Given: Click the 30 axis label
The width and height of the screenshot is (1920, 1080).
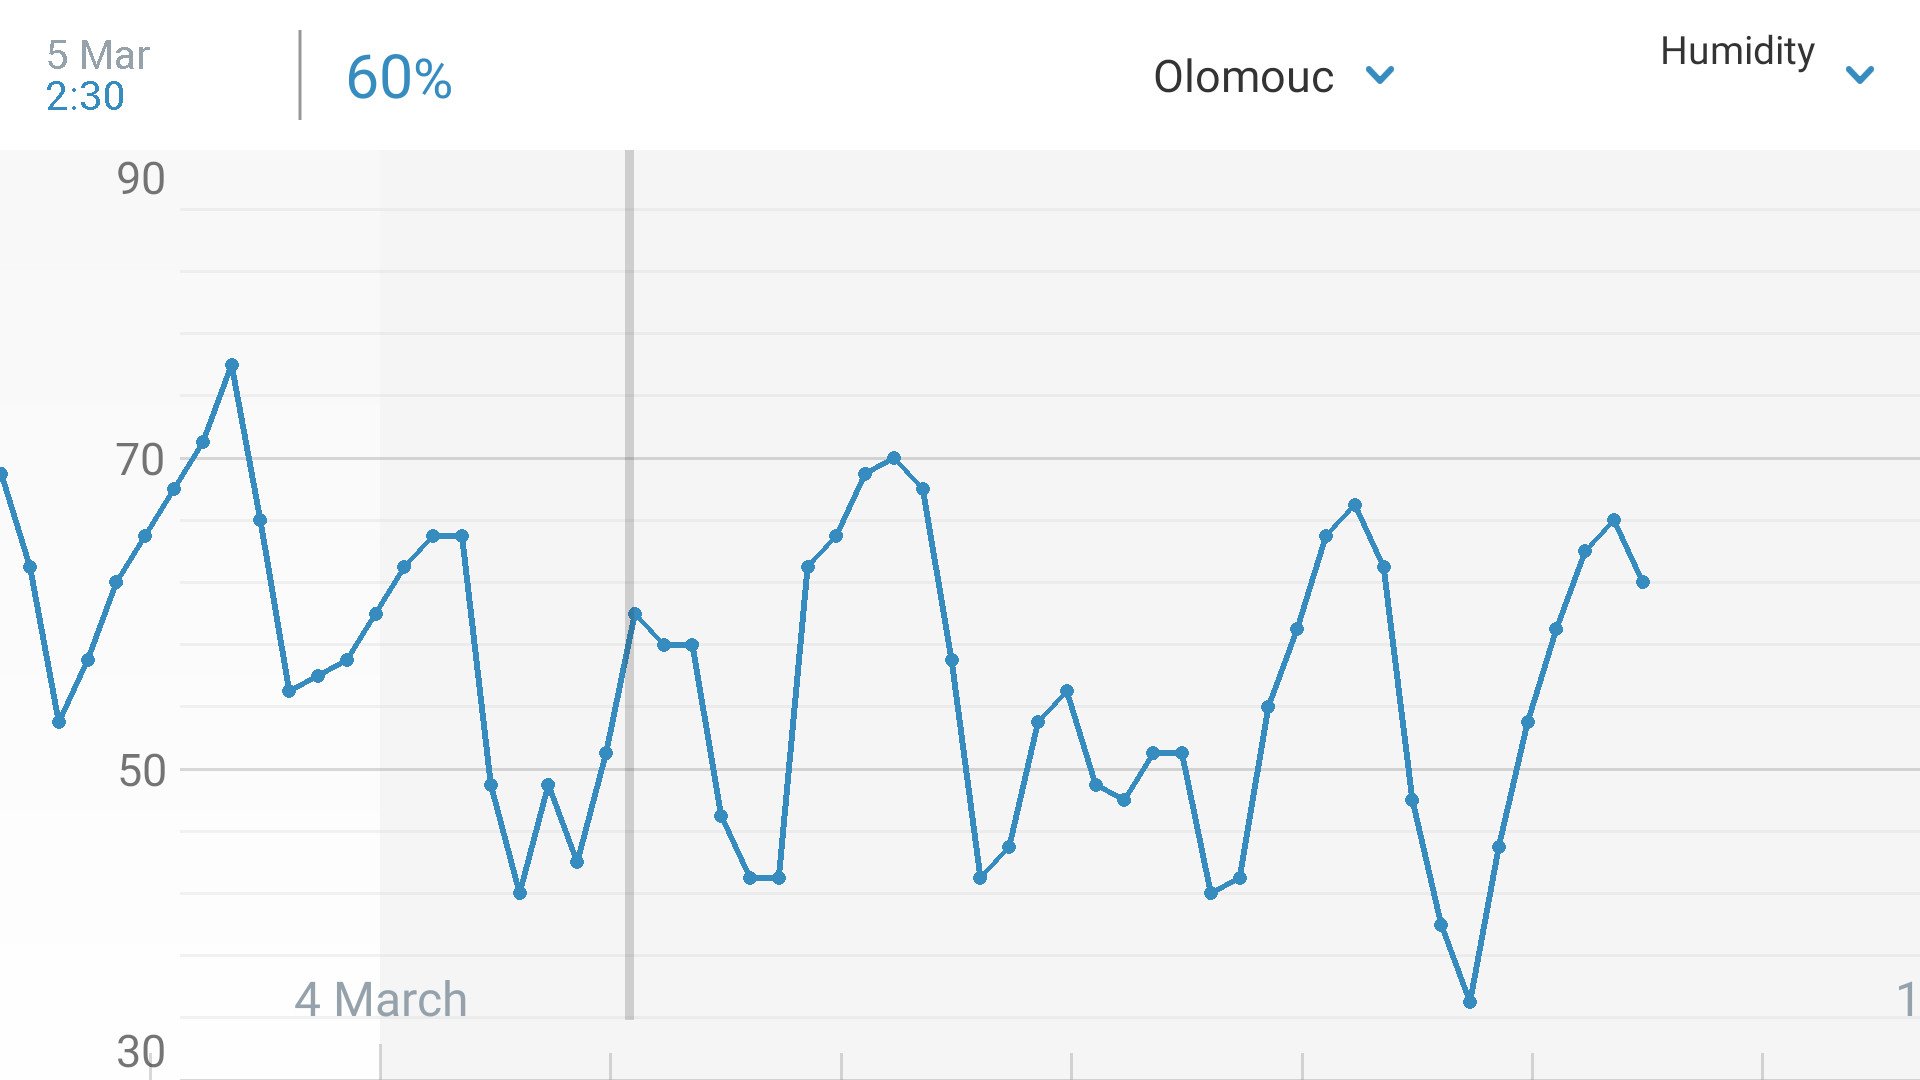Looking at the screenshot, I should (x=140, y=1052).
